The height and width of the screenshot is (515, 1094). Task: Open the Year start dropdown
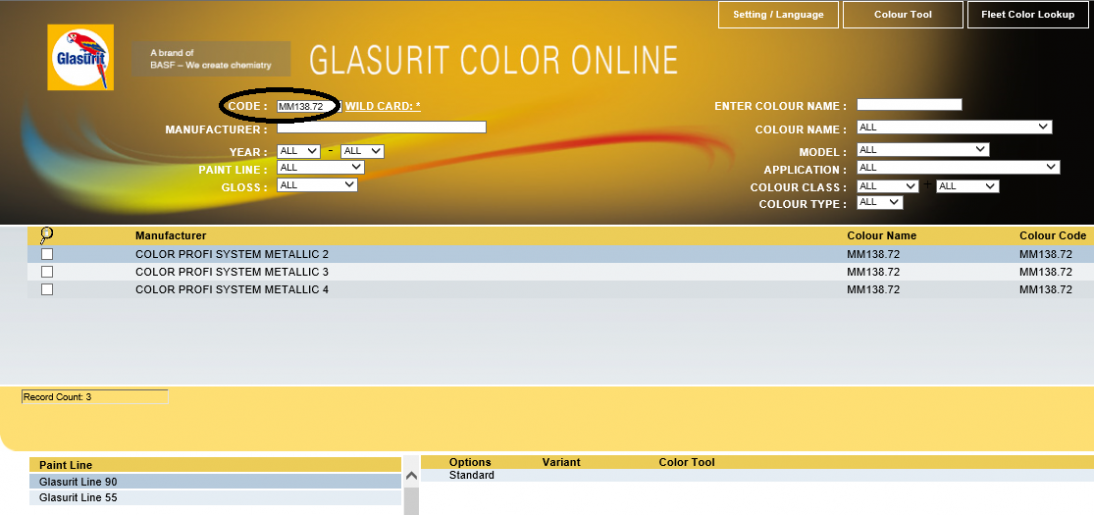(x=299, y=151)
